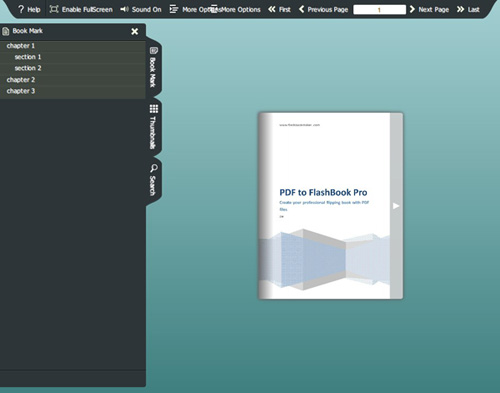Viewport: 500px width, 393px height.
Task: Click the fullscreen frame icon
Action: click(x=54, y=9)
